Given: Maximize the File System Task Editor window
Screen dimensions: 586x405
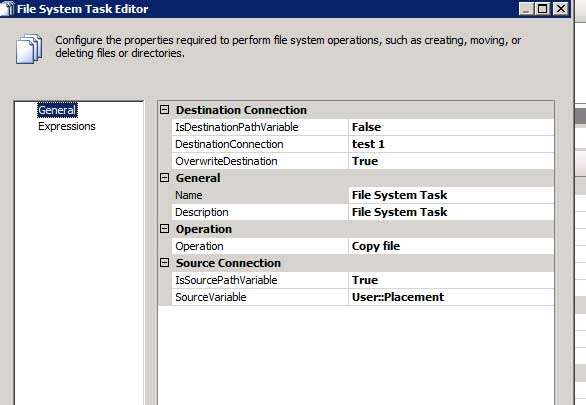Looking at the screenshot, I should pos(543,9).
